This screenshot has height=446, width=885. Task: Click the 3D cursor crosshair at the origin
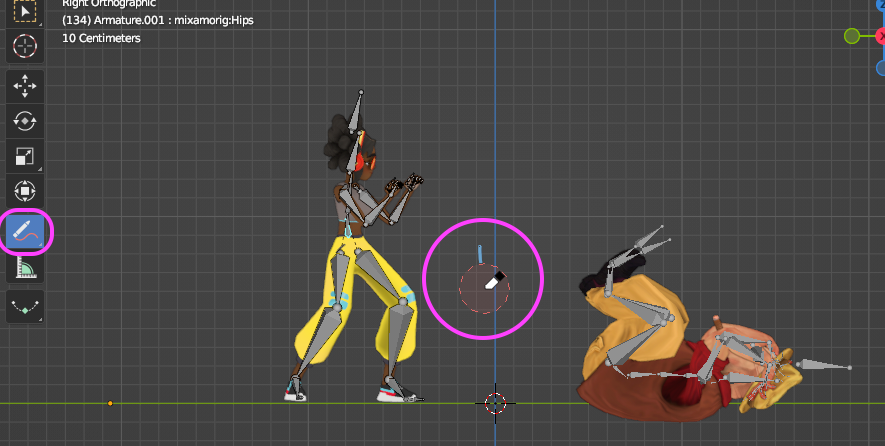(x=495, y=403)
